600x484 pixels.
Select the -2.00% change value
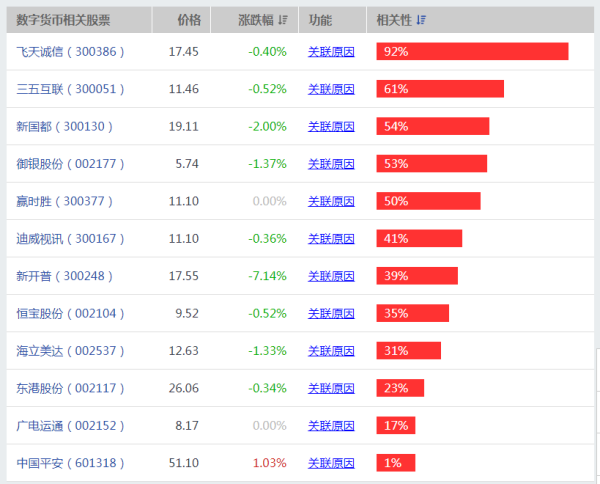tap(267, 126)
